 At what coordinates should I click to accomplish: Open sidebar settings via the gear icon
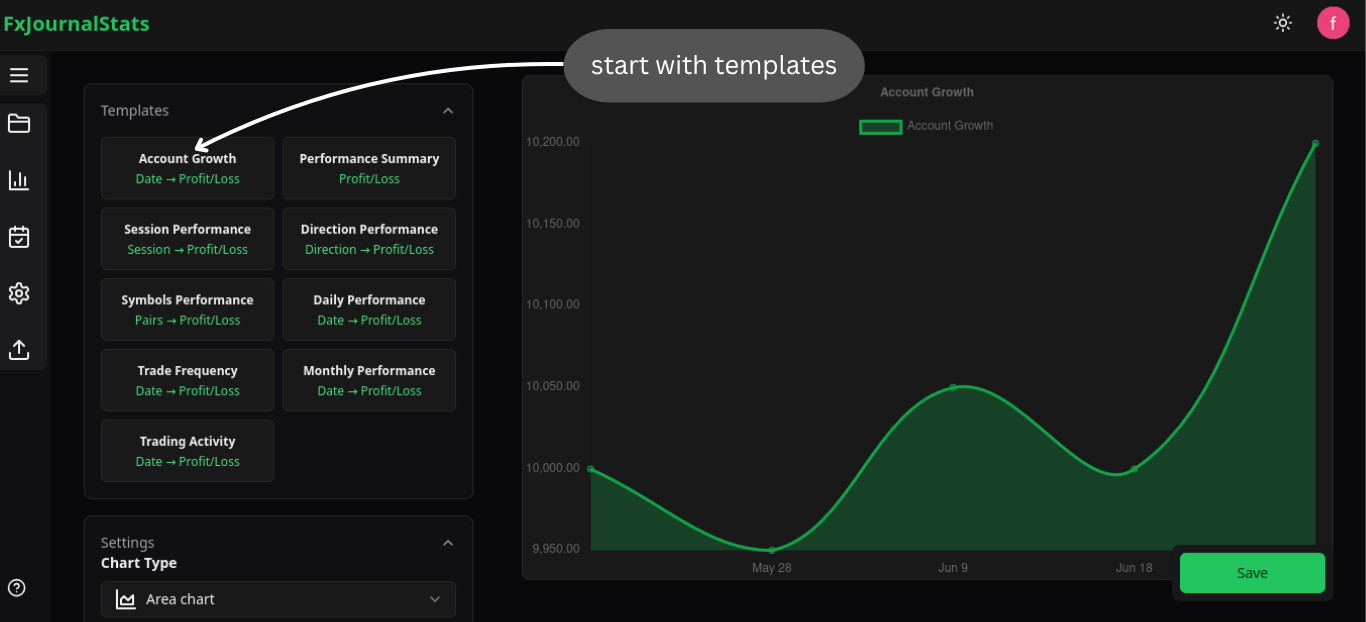[x=18, y=293]
